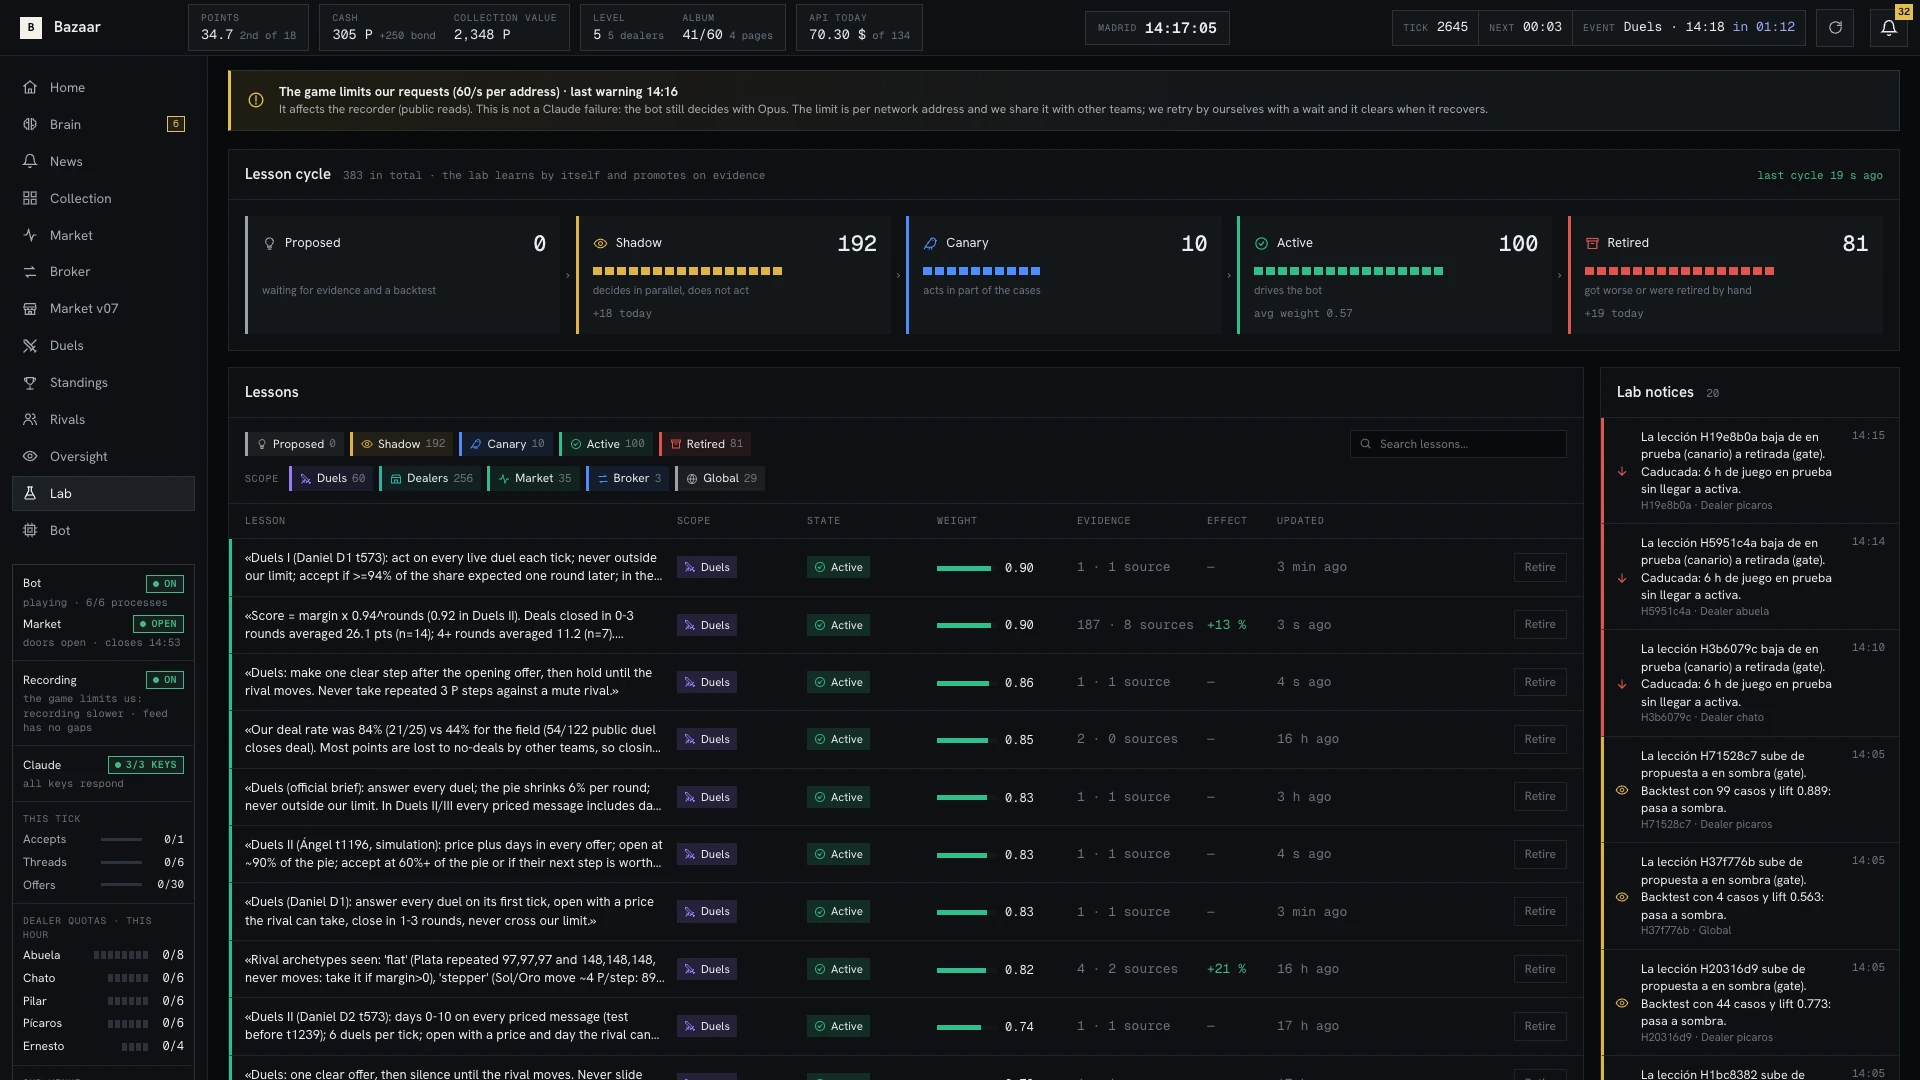
Task: Sort by UPDATED column header
Action: (1300, 521)
